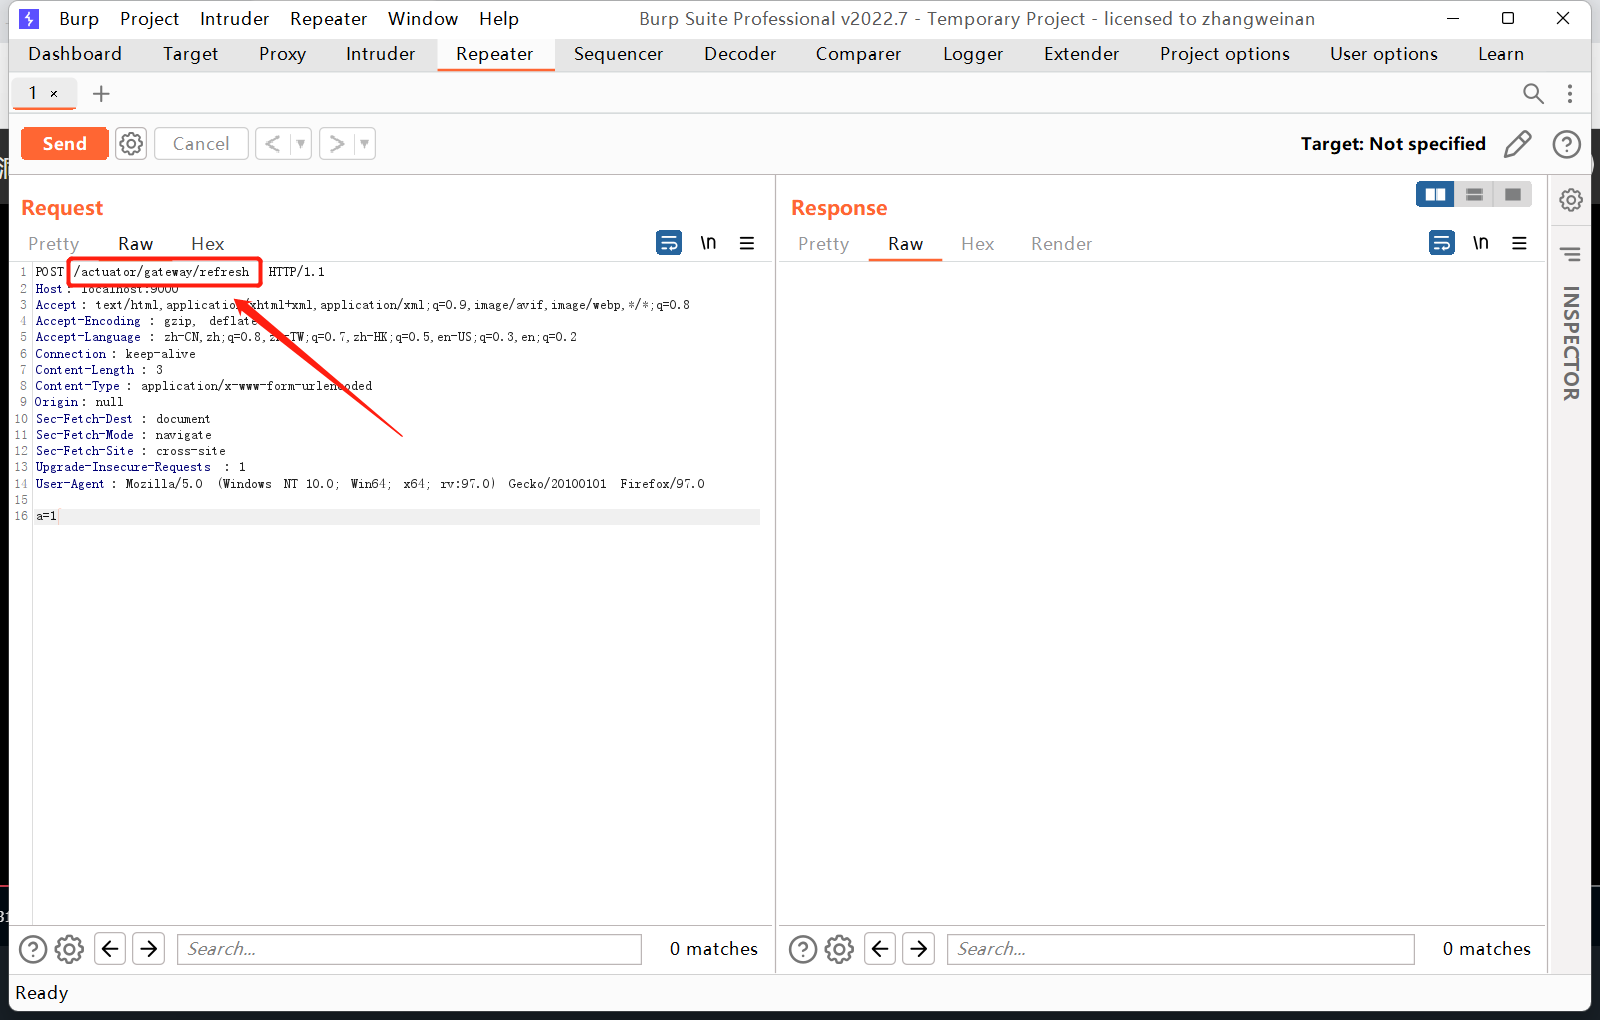Click the Request search input field

(409, 949)
